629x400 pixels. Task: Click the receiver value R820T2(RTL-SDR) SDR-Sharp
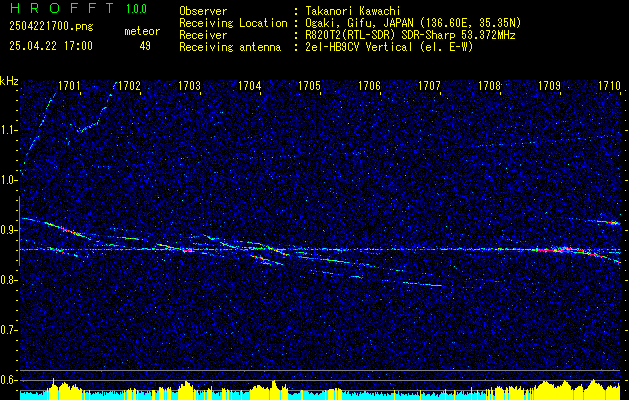pyautogui.click(x=410, y=35)
